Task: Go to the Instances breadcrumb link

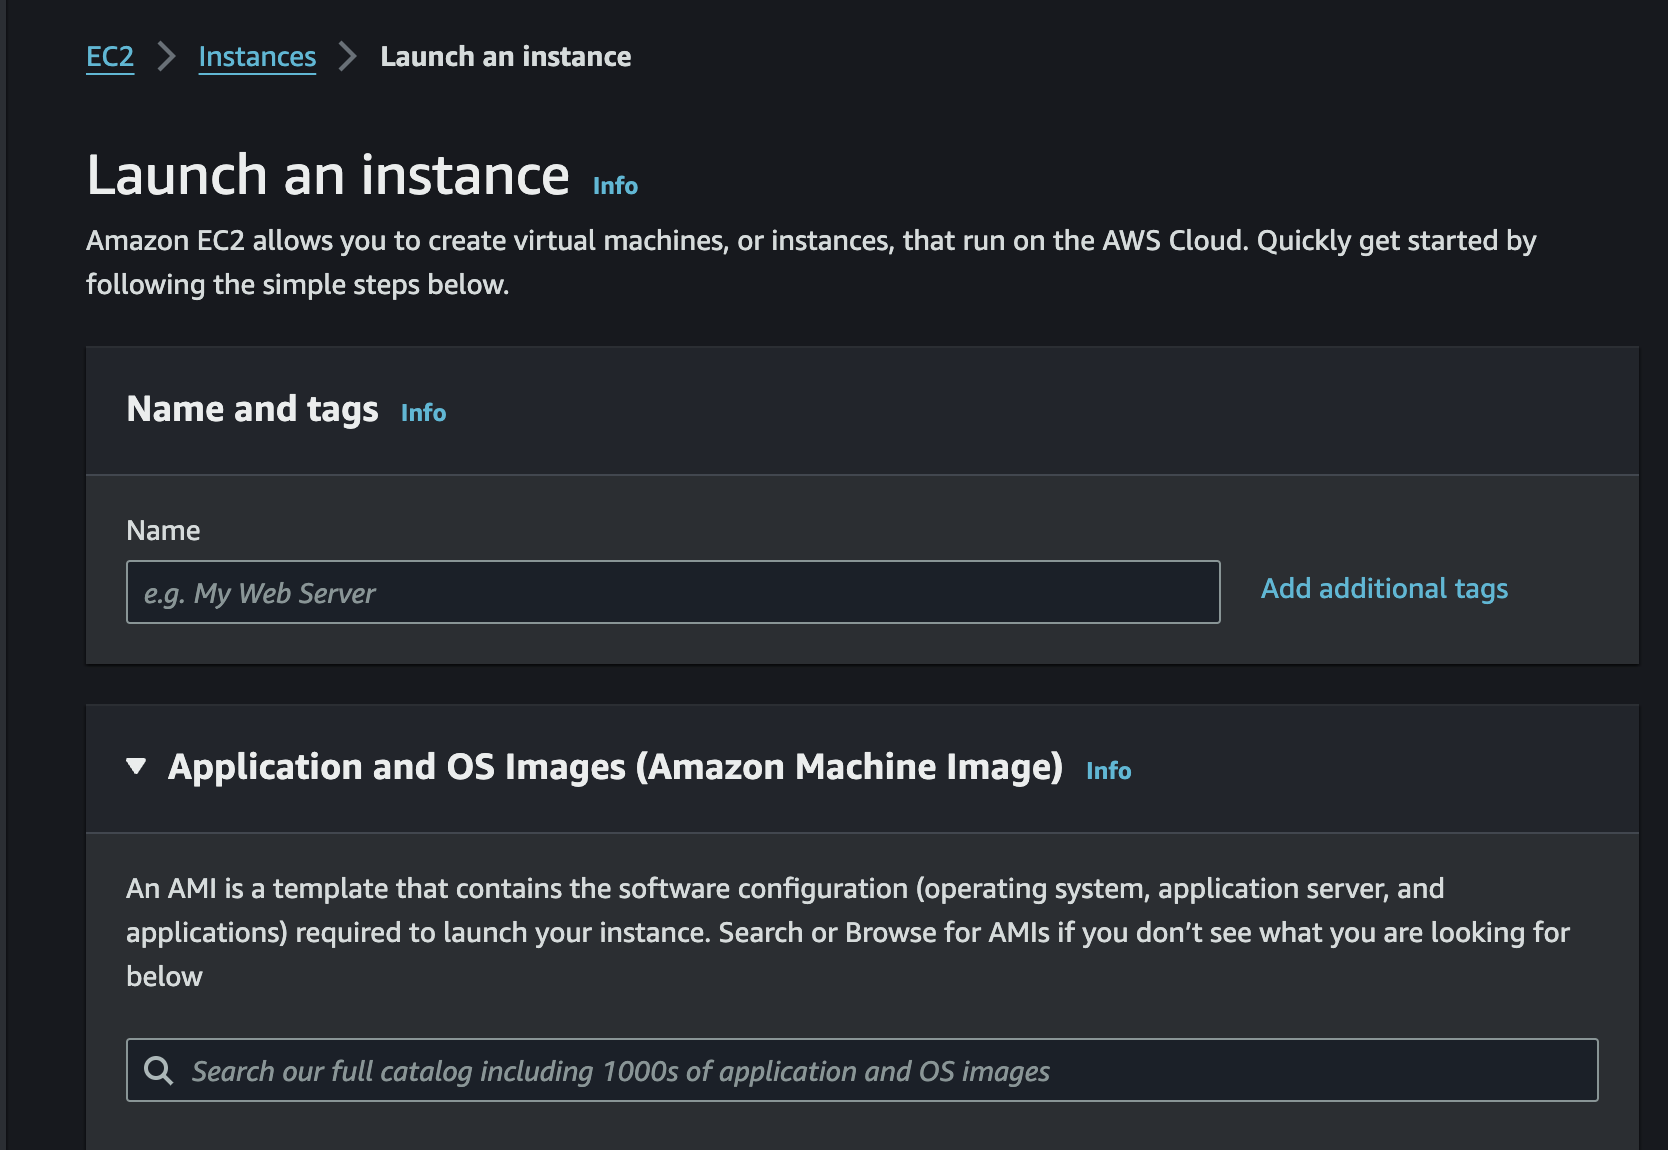Action: pos(257,57)
